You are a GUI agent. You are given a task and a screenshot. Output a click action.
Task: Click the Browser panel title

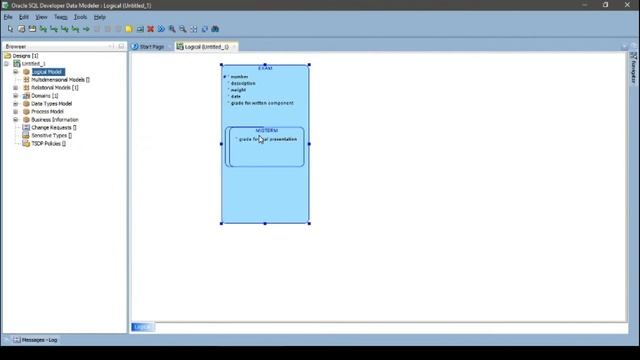16,47
